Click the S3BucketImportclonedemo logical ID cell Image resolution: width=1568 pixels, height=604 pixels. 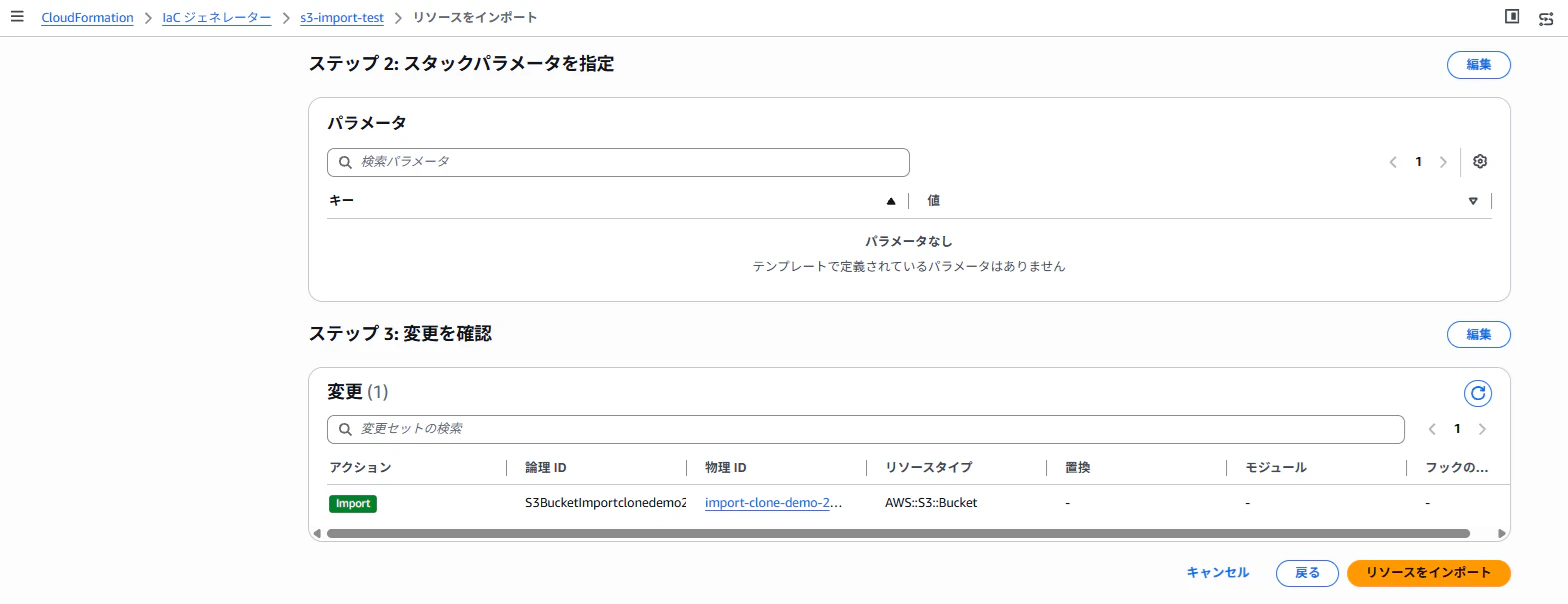tap(606, 503)
